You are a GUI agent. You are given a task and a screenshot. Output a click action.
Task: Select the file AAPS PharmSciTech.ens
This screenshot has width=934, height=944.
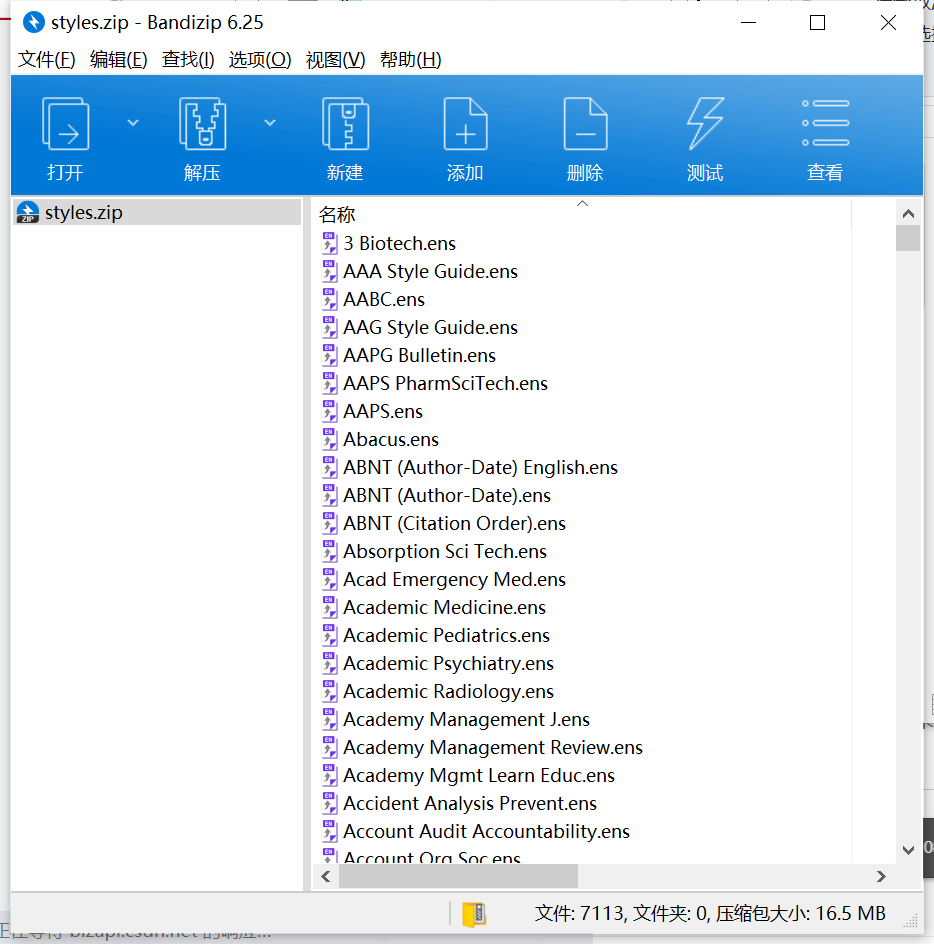click(x=445, y=383)
